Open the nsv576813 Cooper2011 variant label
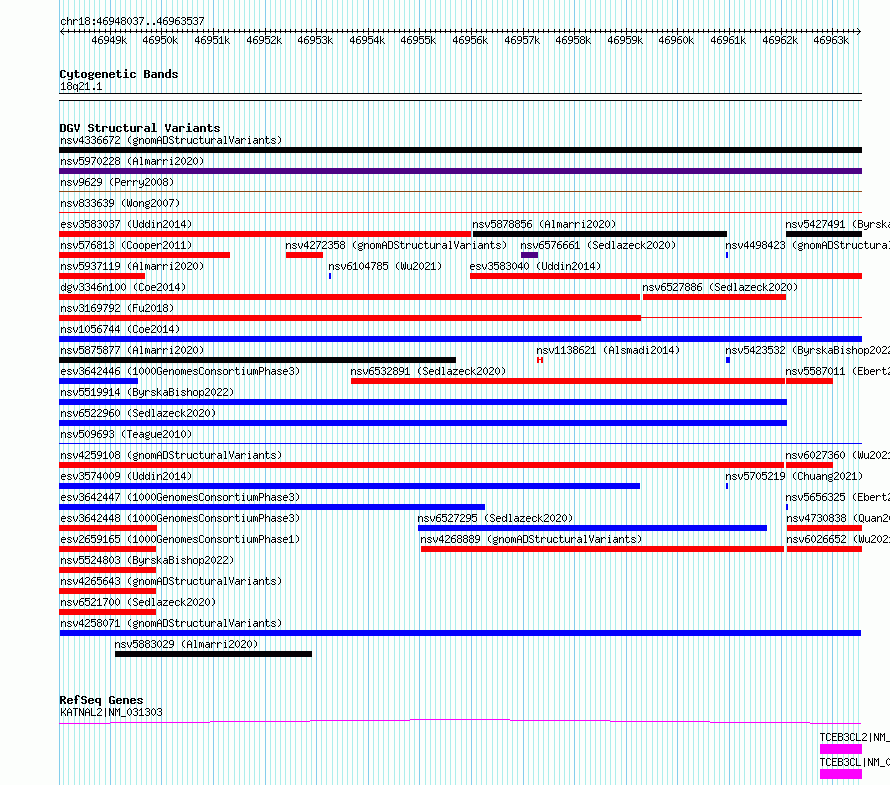Image resolution: width=890 pixels, height=785 pixels. (126, 245)
